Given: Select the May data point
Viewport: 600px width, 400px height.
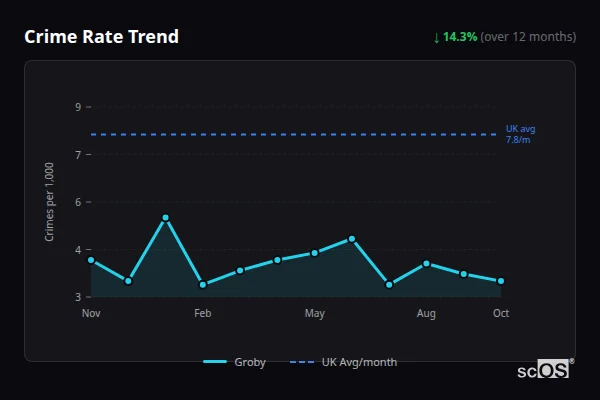Looking at the screenshot, I should point(315,253).
